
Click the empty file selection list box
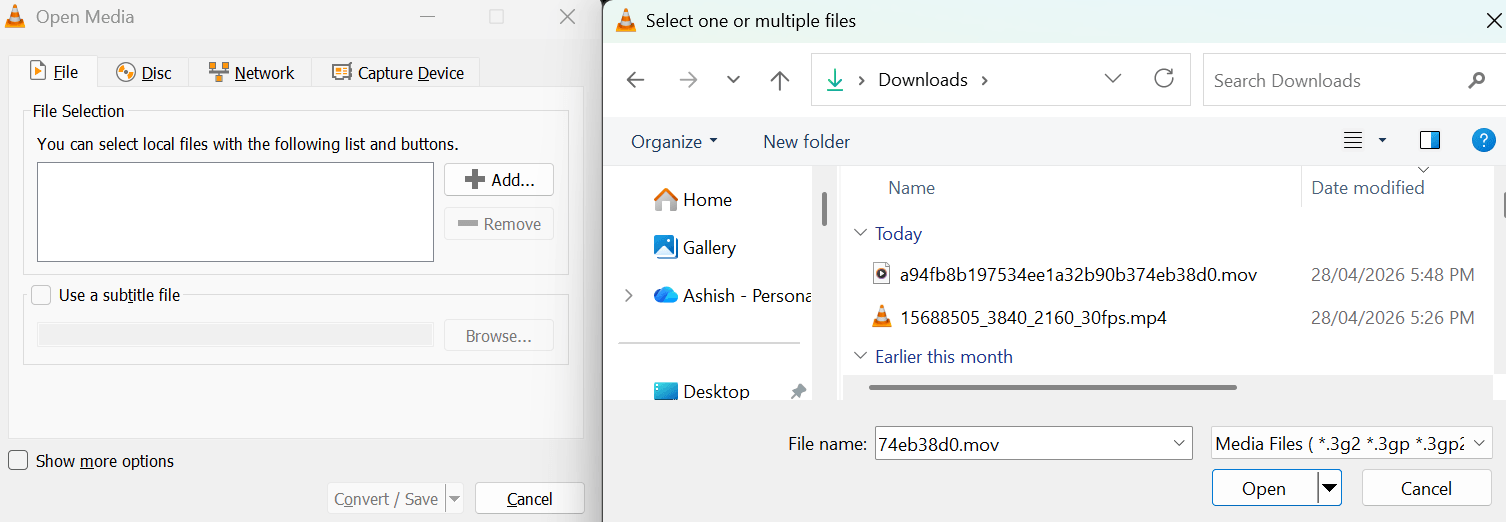click(235, 212)
